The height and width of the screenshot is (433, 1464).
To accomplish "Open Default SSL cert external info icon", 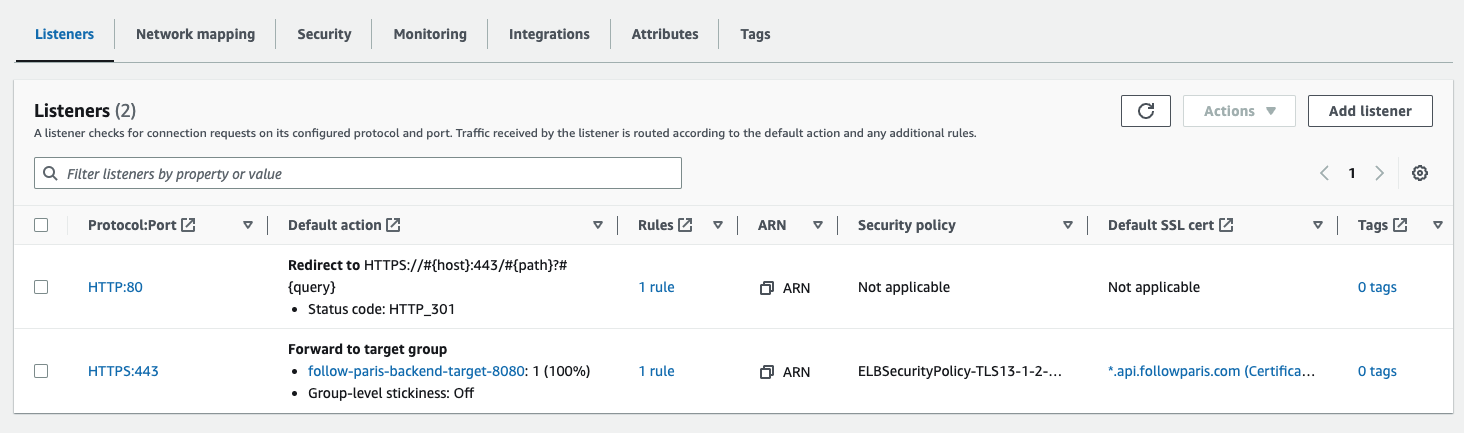I will 1226,225.
